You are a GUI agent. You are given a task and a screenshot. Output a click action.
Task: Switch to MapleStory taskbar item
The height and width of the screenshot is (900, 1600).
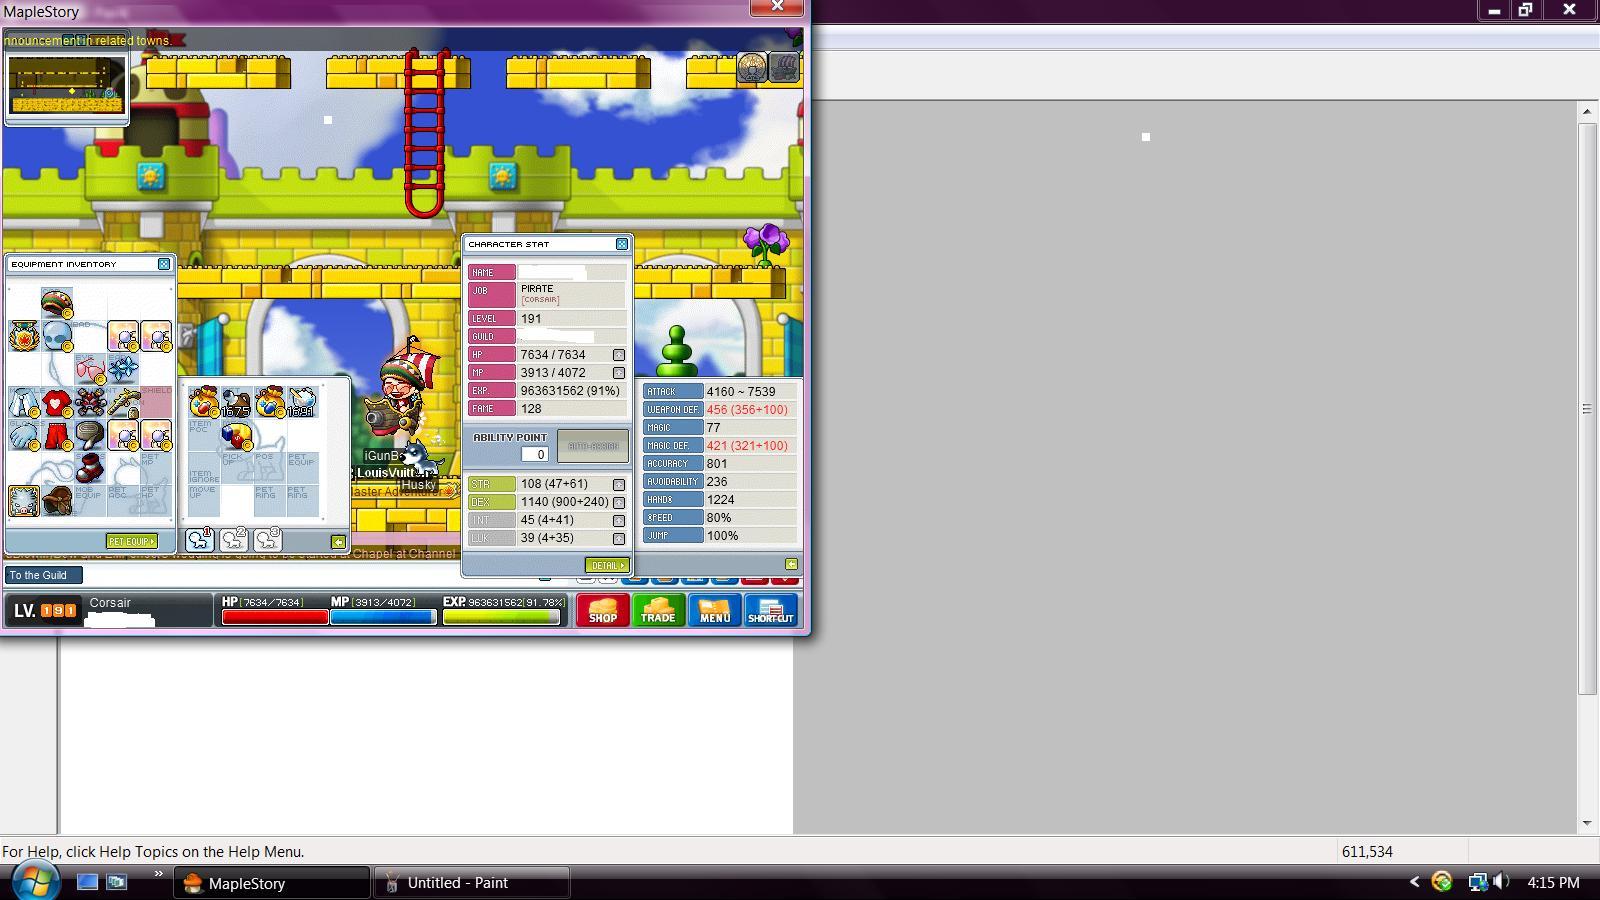(x=272, y=883)
